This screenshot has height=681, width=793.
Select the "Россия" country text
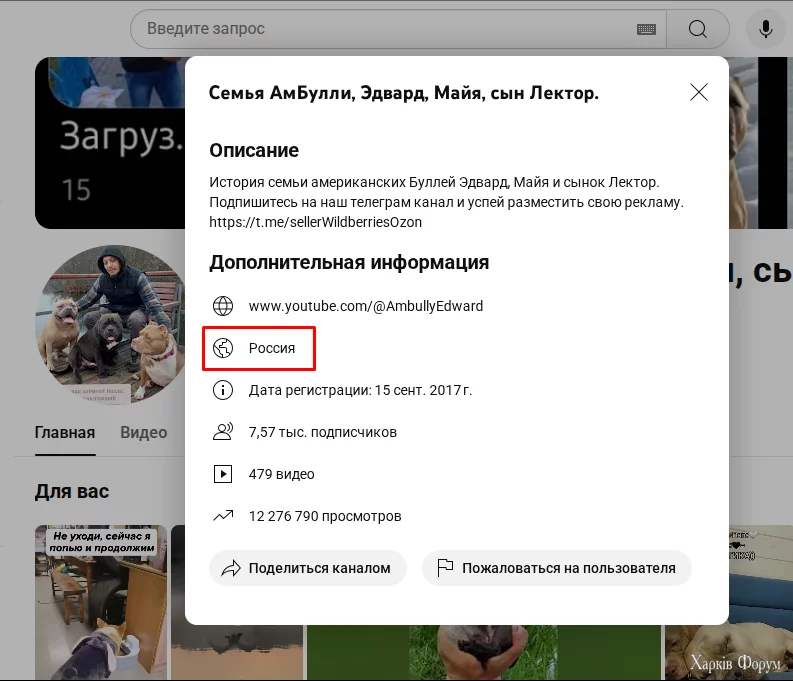coord(272,348)
